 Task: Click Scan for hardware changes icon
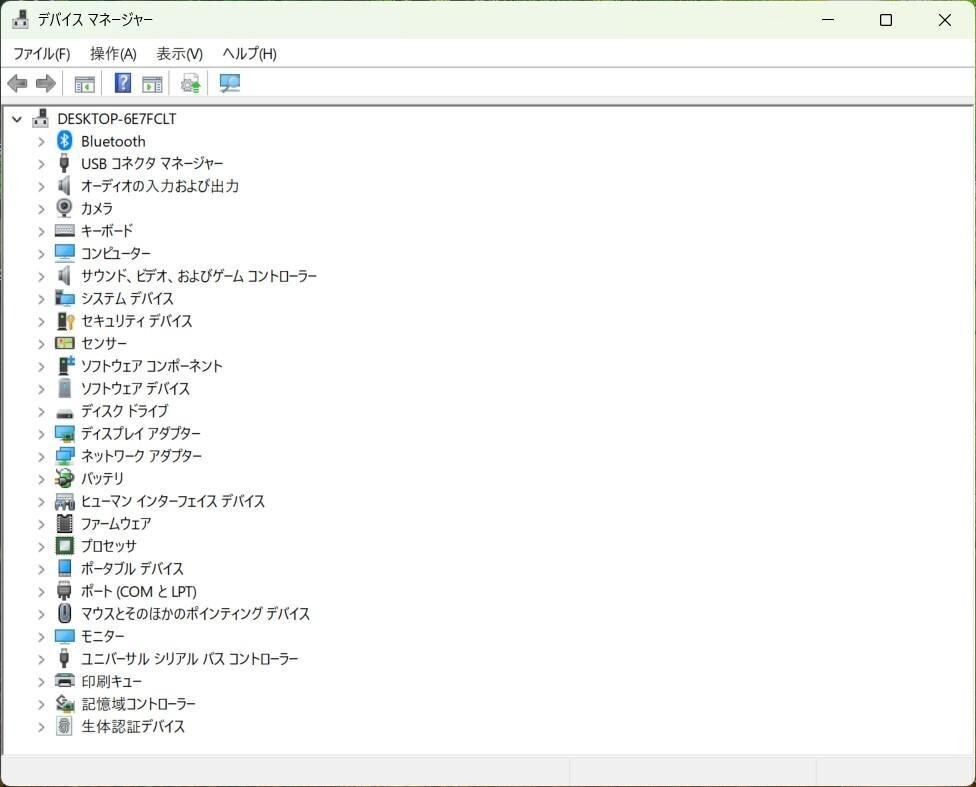coord(230,83)
